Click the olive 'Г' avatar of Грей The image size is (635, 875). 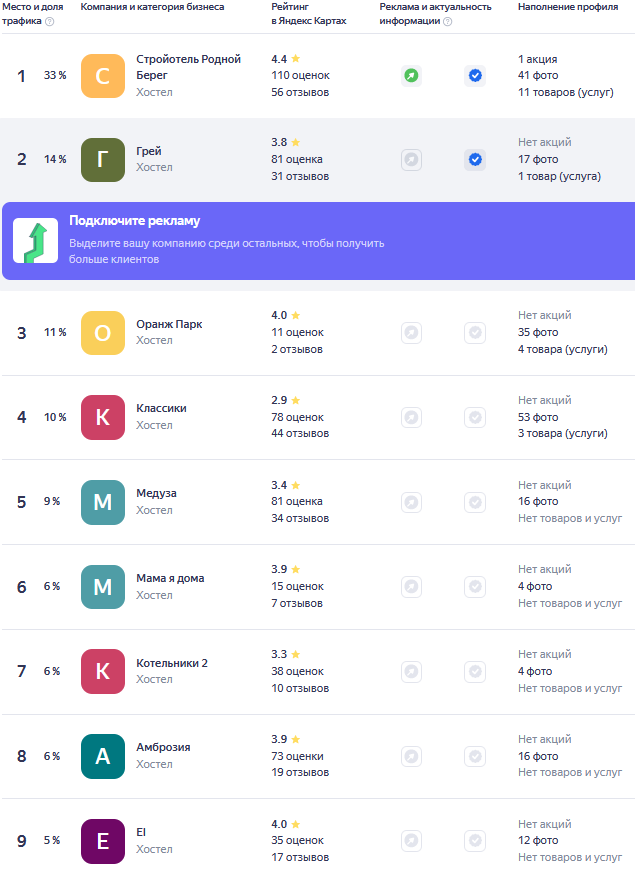pos(103,160)
